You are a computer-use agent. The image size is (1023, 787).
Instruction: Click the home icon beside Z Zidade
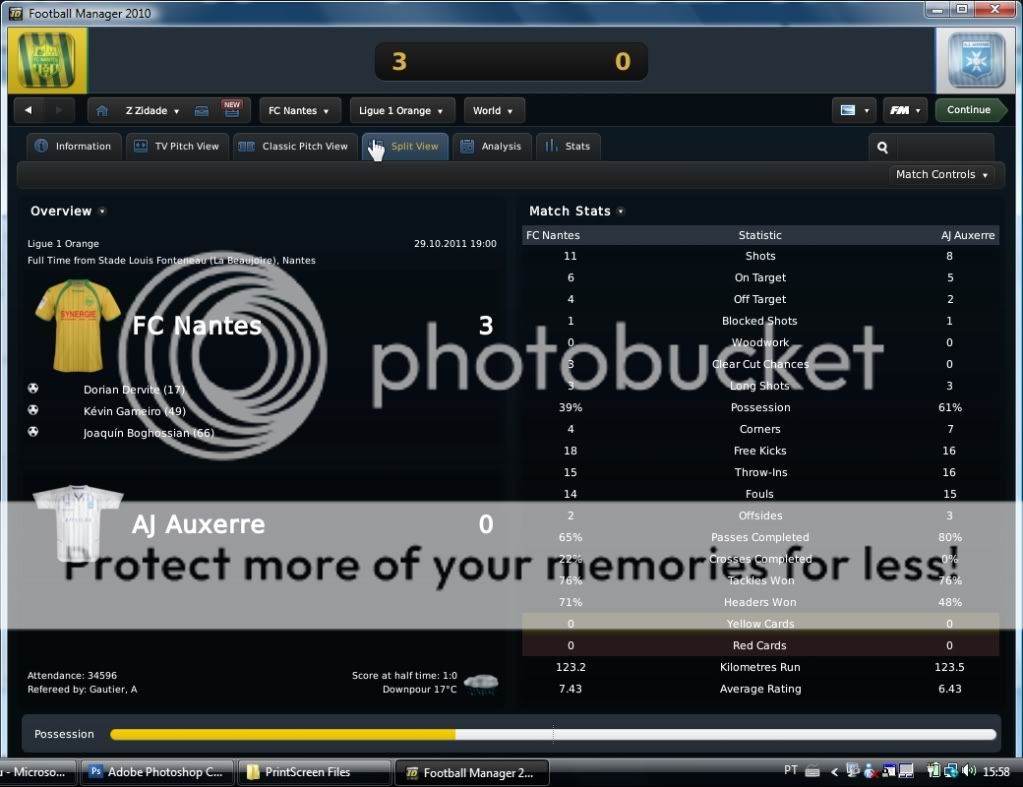(102, 111)
